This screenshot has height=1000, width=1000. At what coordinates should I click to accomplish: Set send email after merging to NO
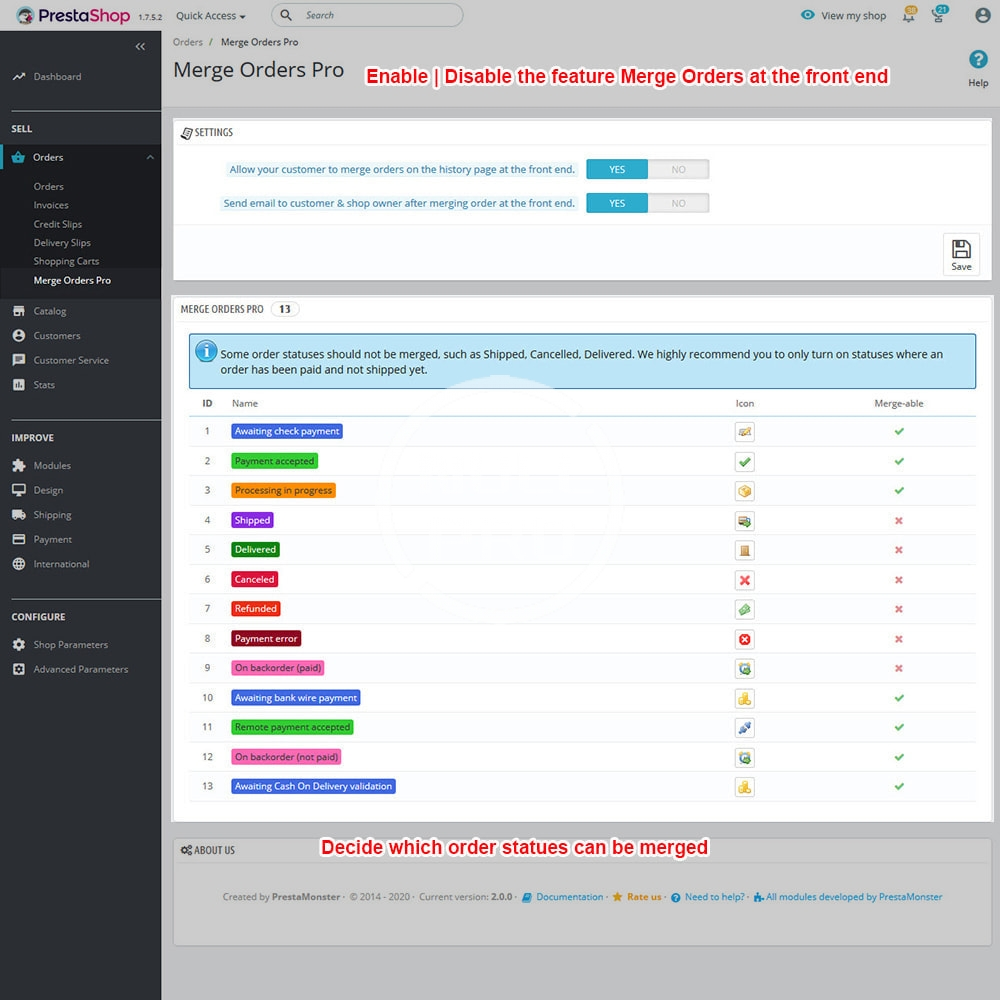coord(678,203)
